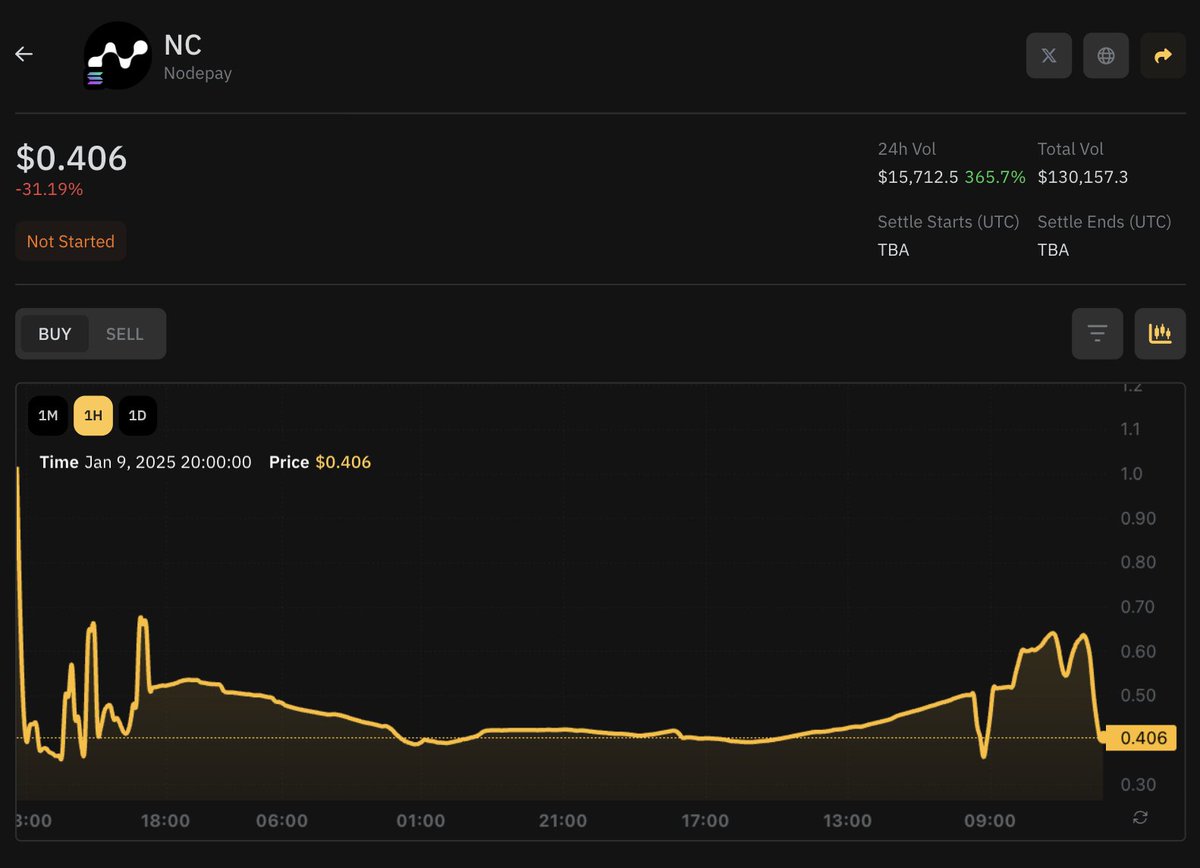Viewport: 1200px width, 868px height.
Task: Click the Settle Ends (UTC) label
Action: coord(1104,222)
